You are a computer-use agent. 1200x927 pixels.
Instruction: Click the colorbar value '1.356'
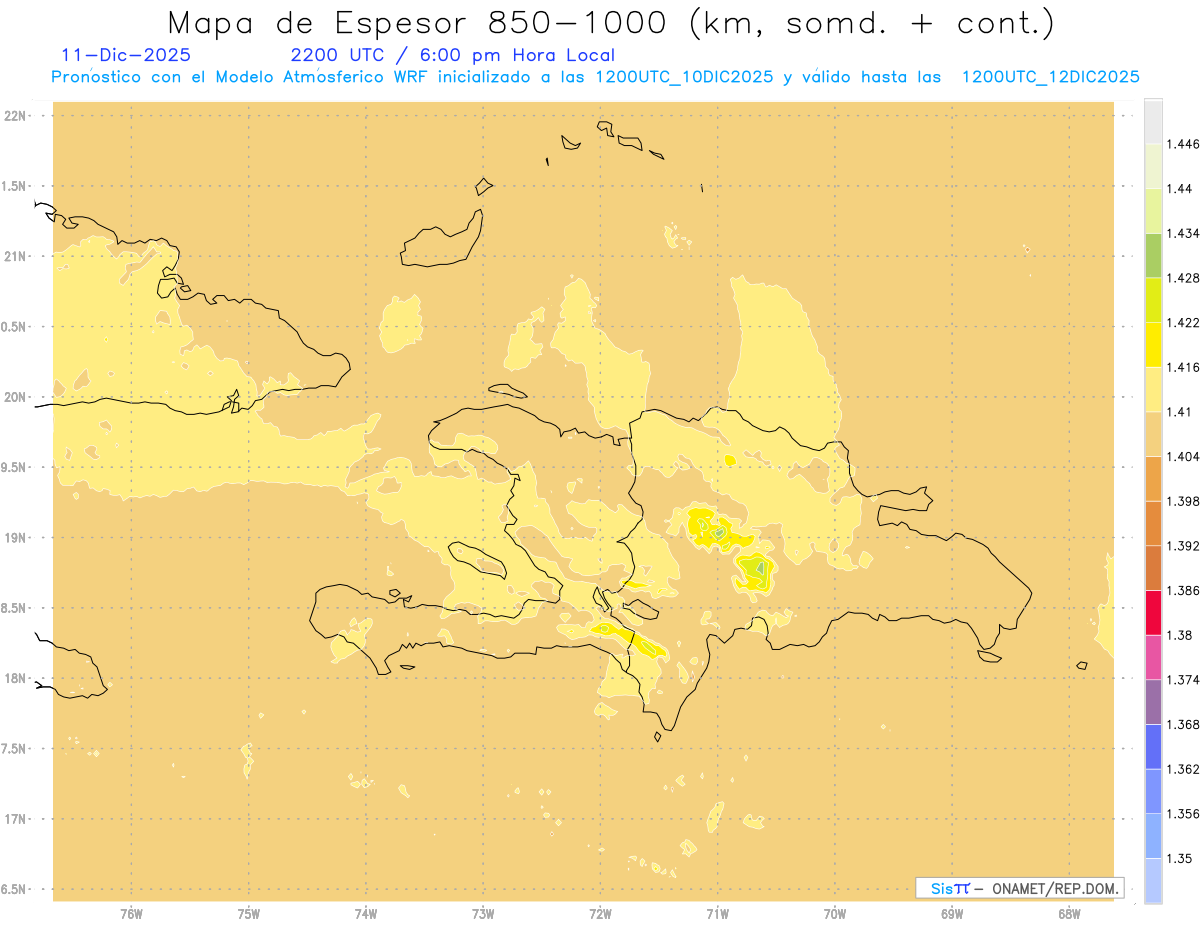click(1182, 813)
